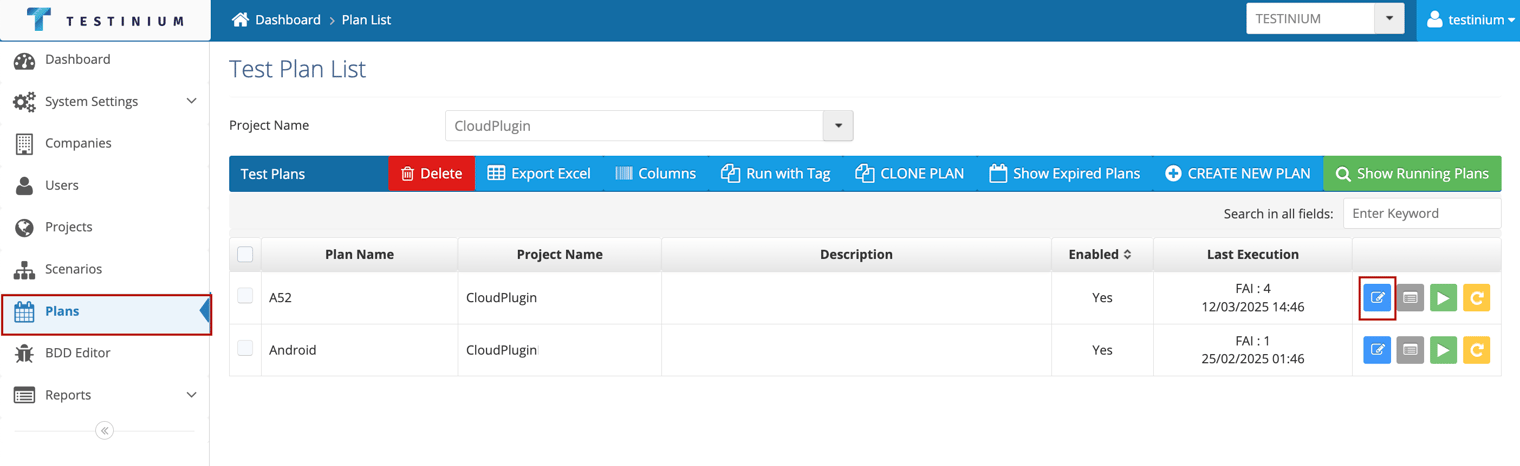Click Run with Tag button

click(775, 174)
